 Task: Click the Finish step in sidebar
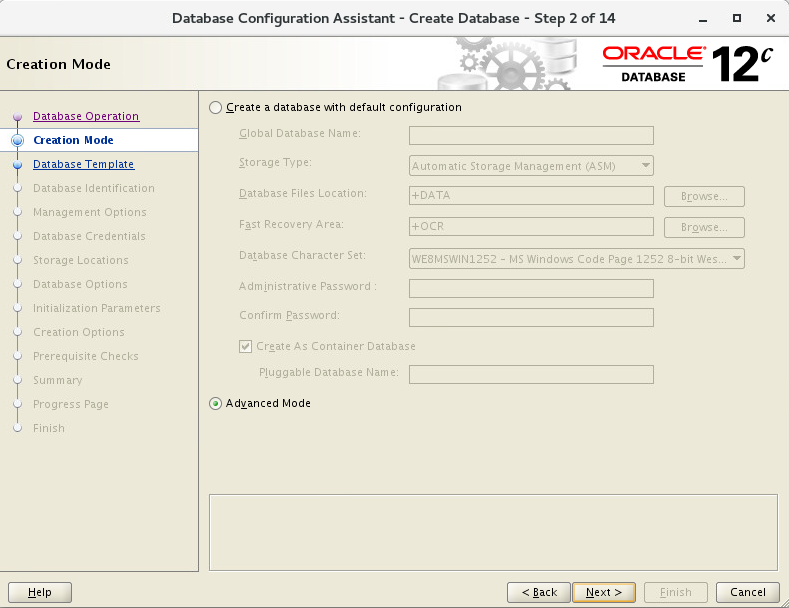tap(49, 428)
